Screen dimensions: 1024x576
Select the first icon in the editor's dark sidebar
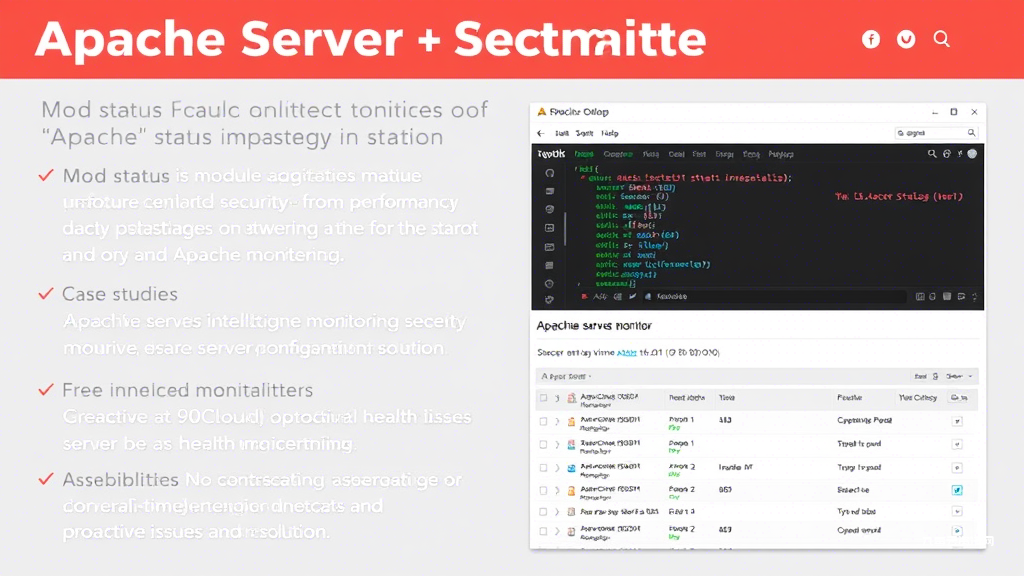coord(549,173)
